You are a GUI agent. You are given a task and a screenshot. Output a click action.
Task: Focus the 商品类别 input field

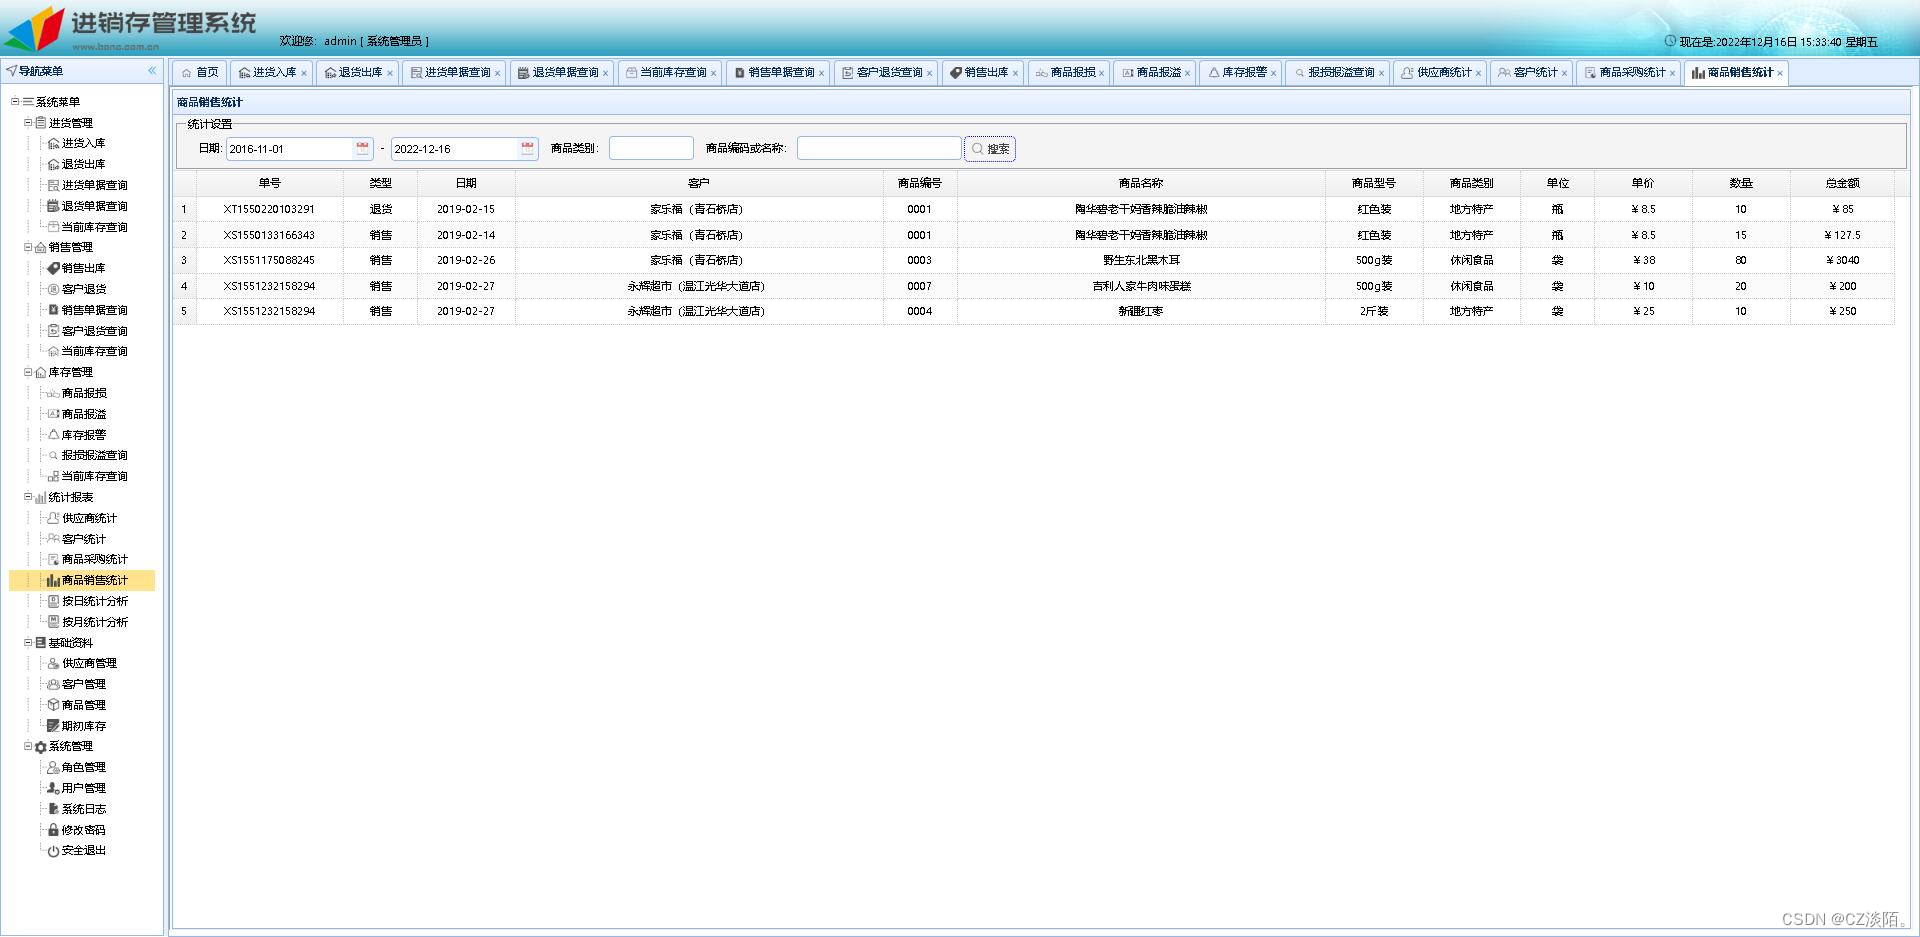pos(651,148)
